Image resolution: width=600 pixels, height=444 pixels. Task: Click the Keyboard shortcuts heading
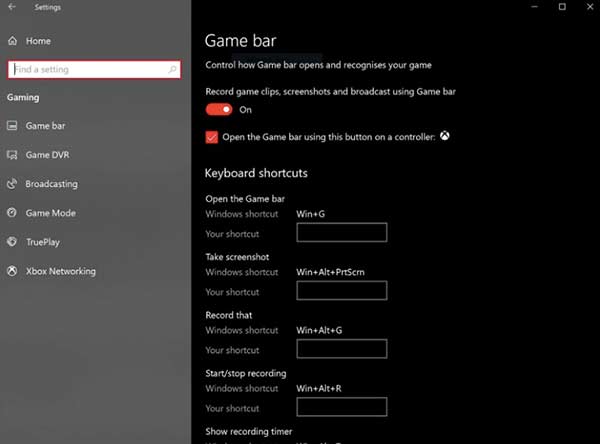point(256,173)
